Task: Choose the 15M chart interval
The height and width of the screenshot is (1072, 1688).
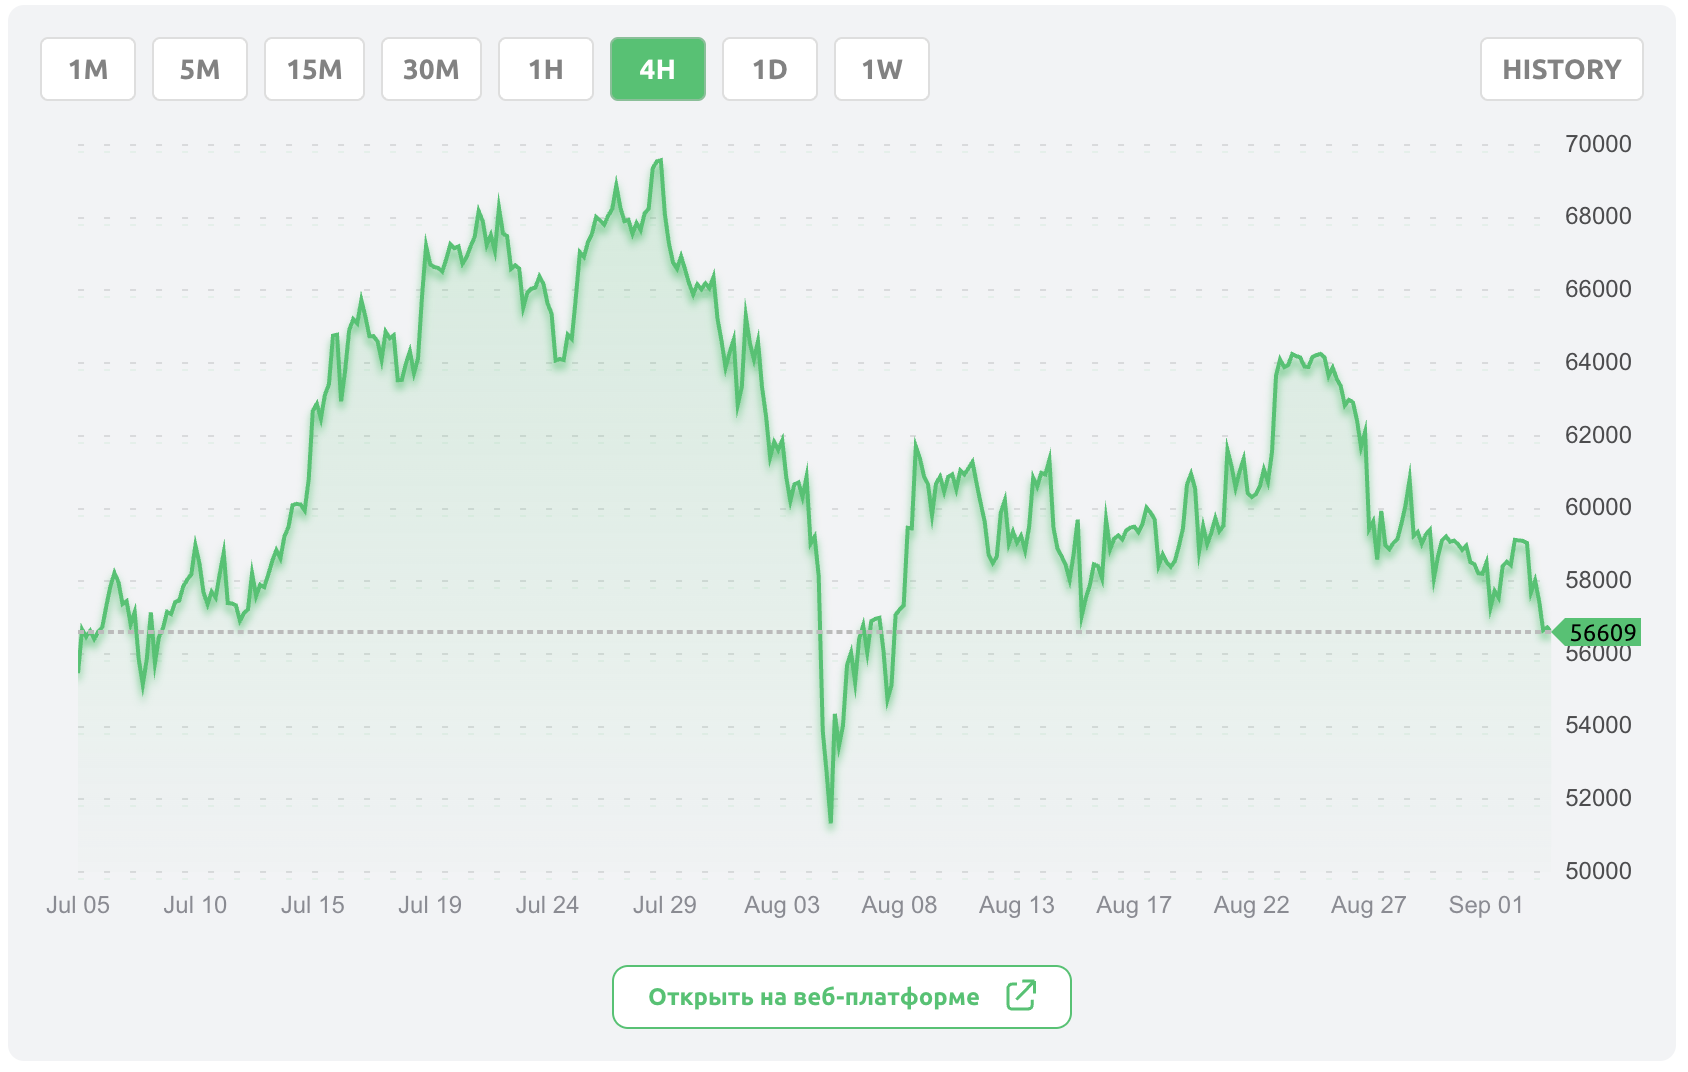Action: (x=314, y=69)
